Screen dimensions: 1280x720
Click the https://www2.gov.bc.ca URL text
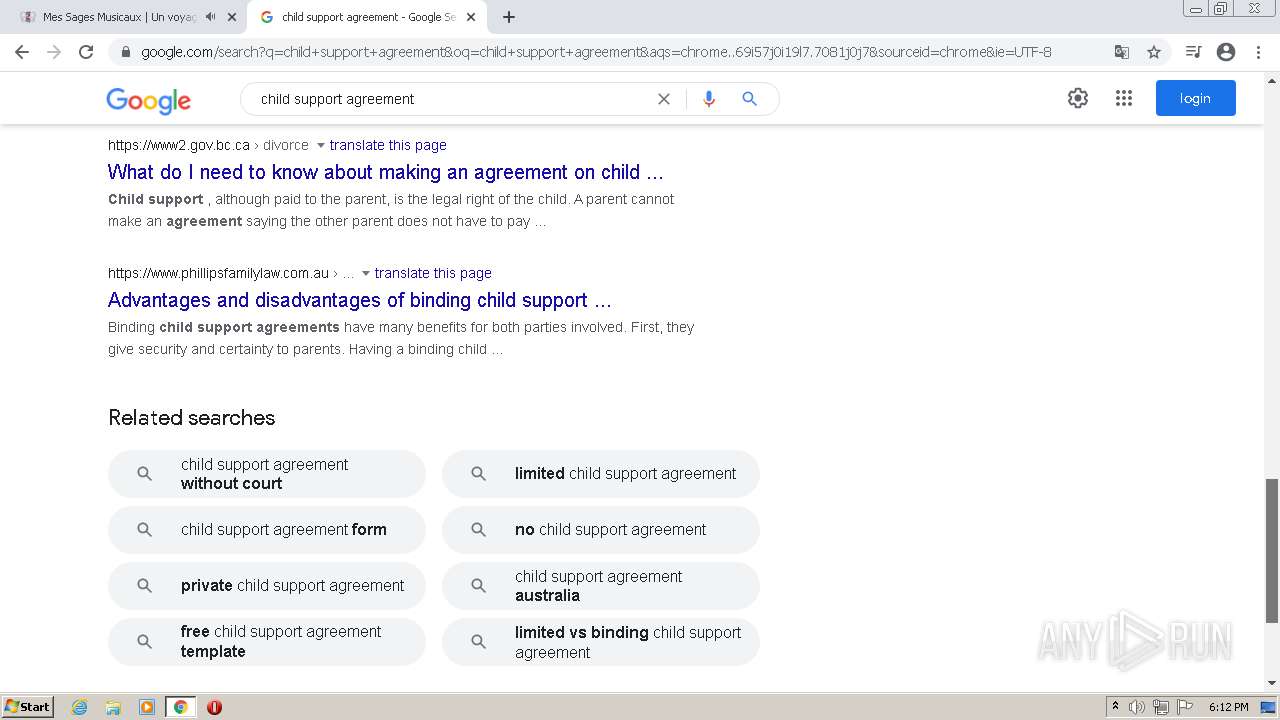tap(179, 145)
